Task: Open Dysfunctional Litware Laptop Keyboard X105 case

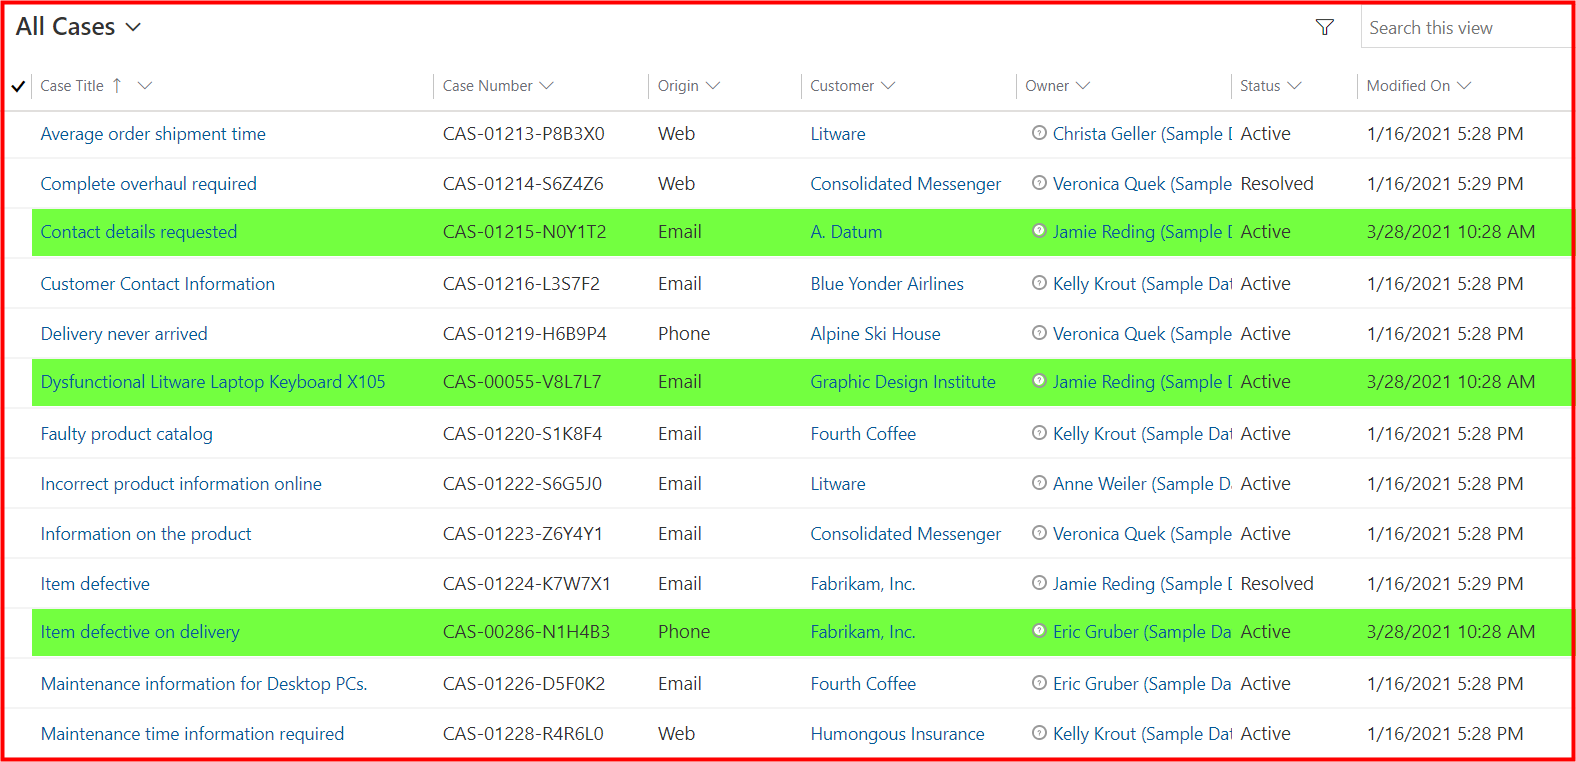Action: 213,382
